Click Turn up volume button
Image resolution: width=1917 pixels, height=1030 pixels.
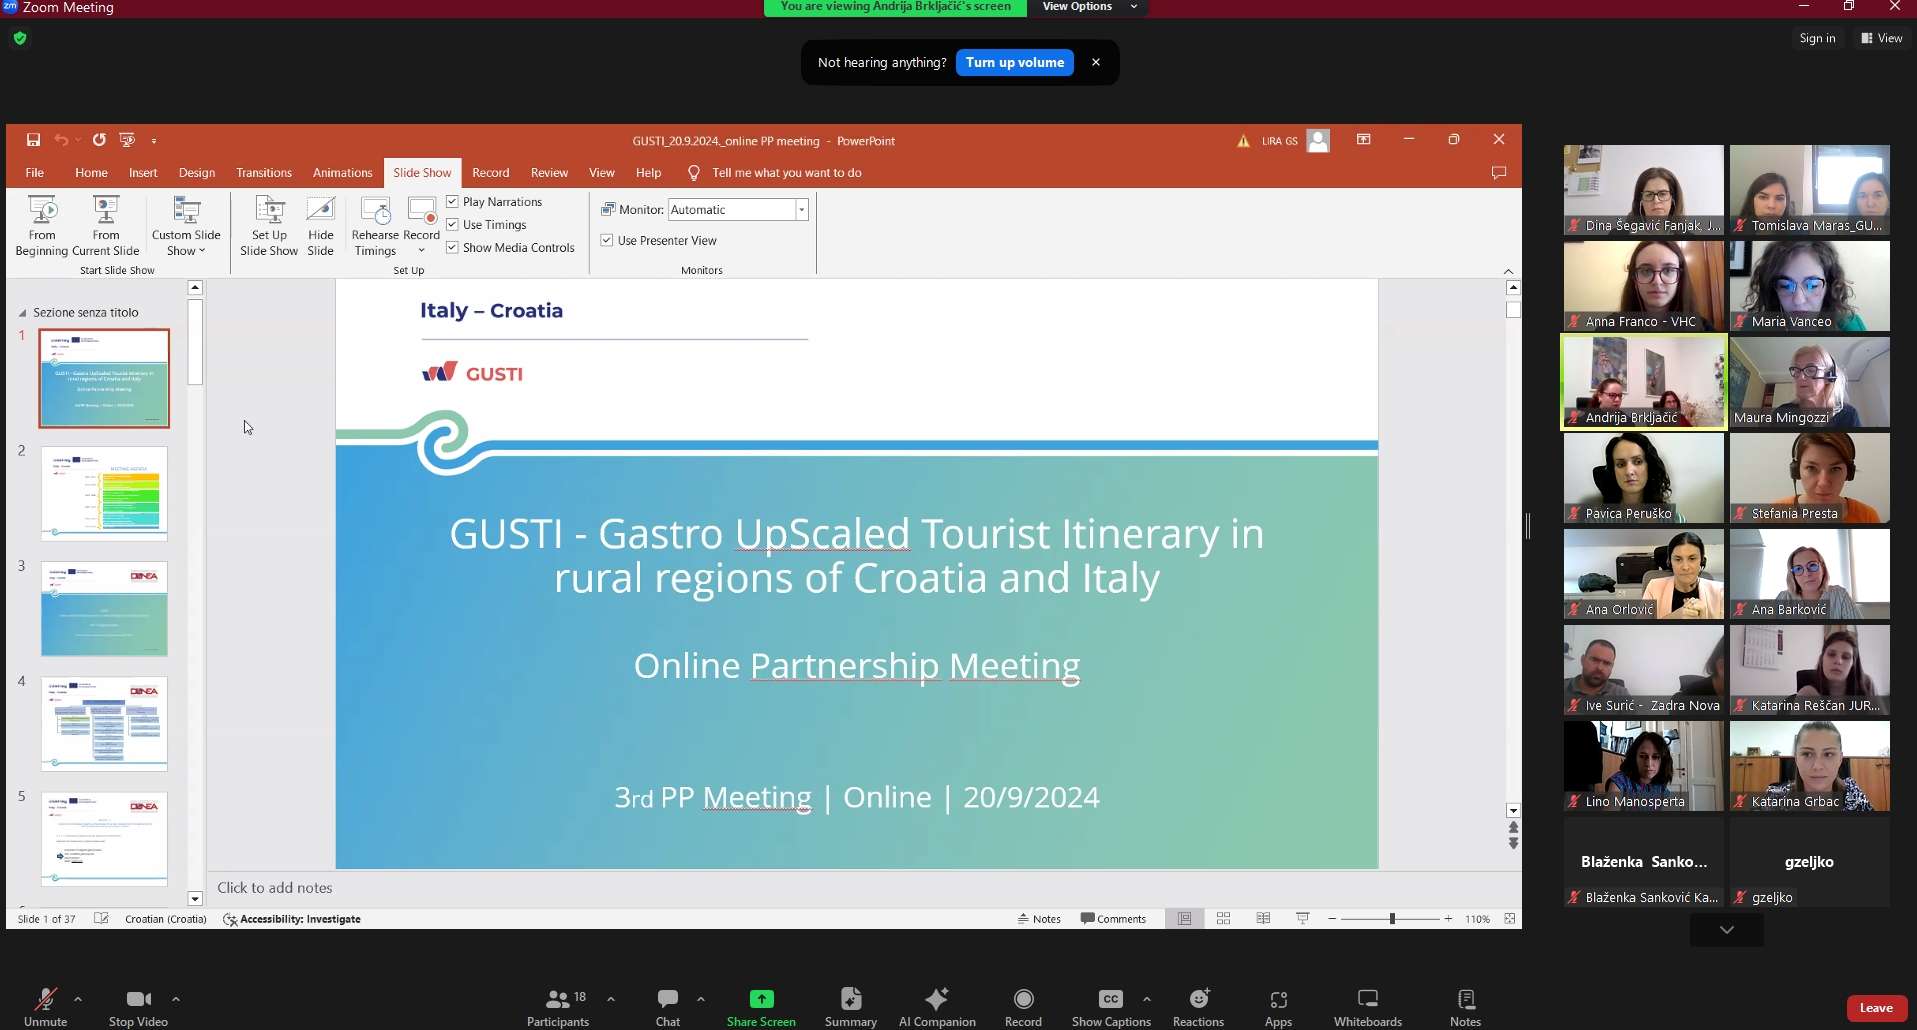coord(1015,62)
